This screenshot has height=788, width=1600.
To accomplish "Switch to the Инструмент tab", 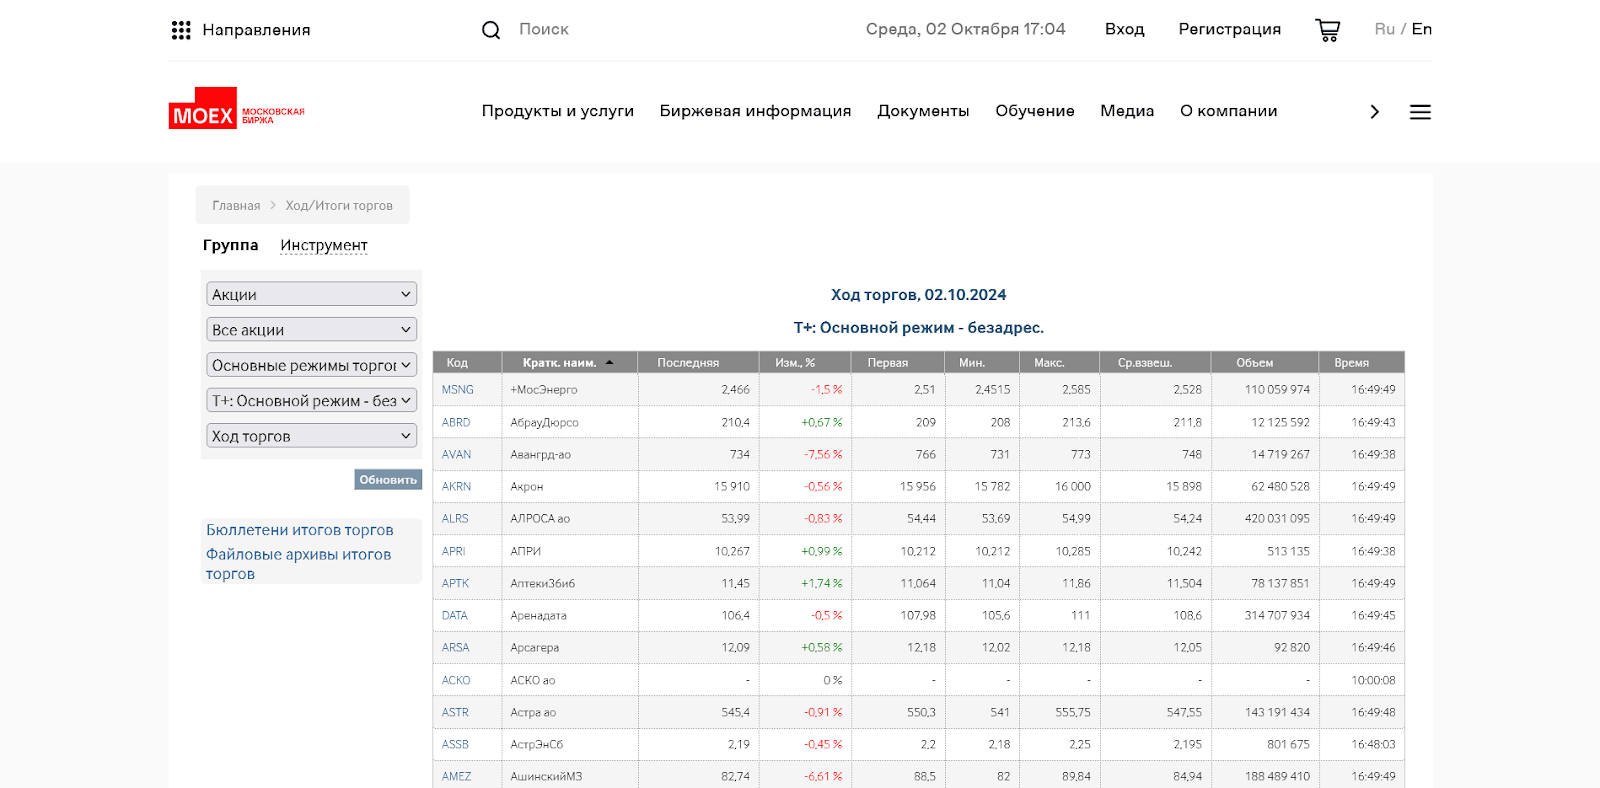I will click(x=324, y=245).
